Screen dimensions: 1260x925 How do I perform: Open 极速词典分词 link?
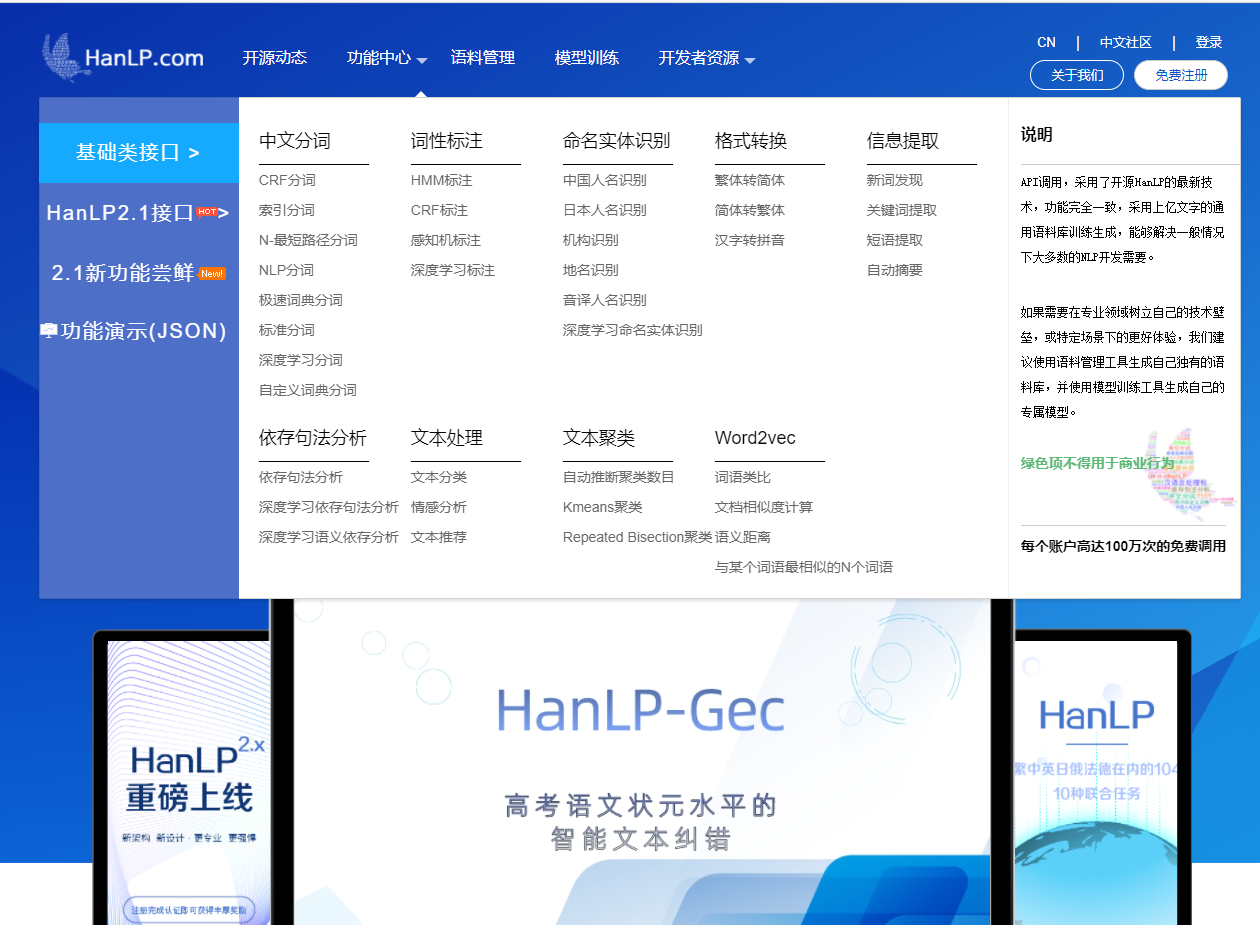(x=301, y=300)
